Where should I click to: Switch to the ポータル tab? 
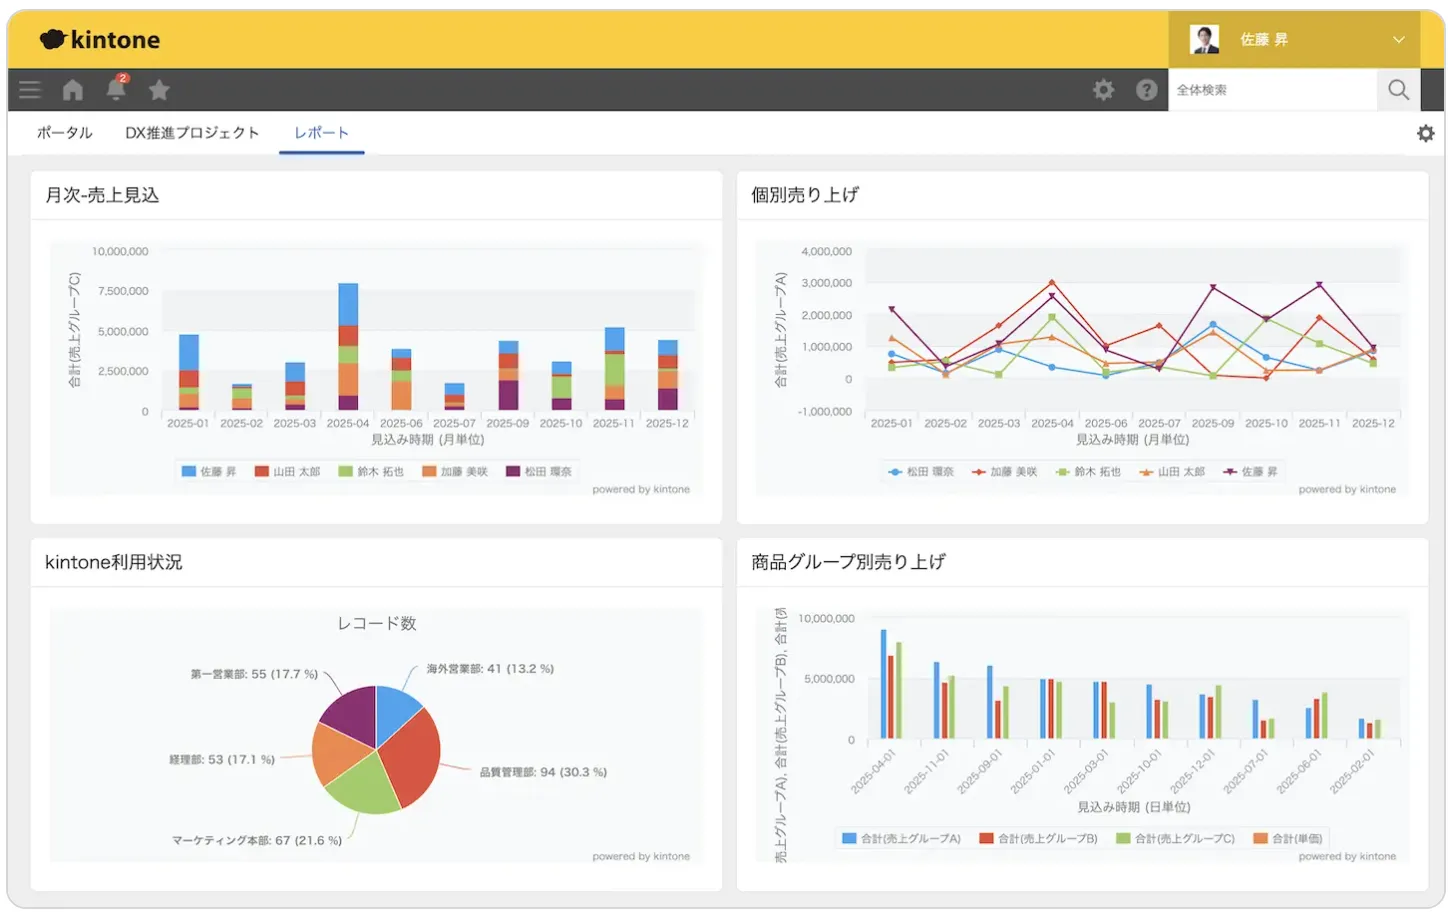65,133
